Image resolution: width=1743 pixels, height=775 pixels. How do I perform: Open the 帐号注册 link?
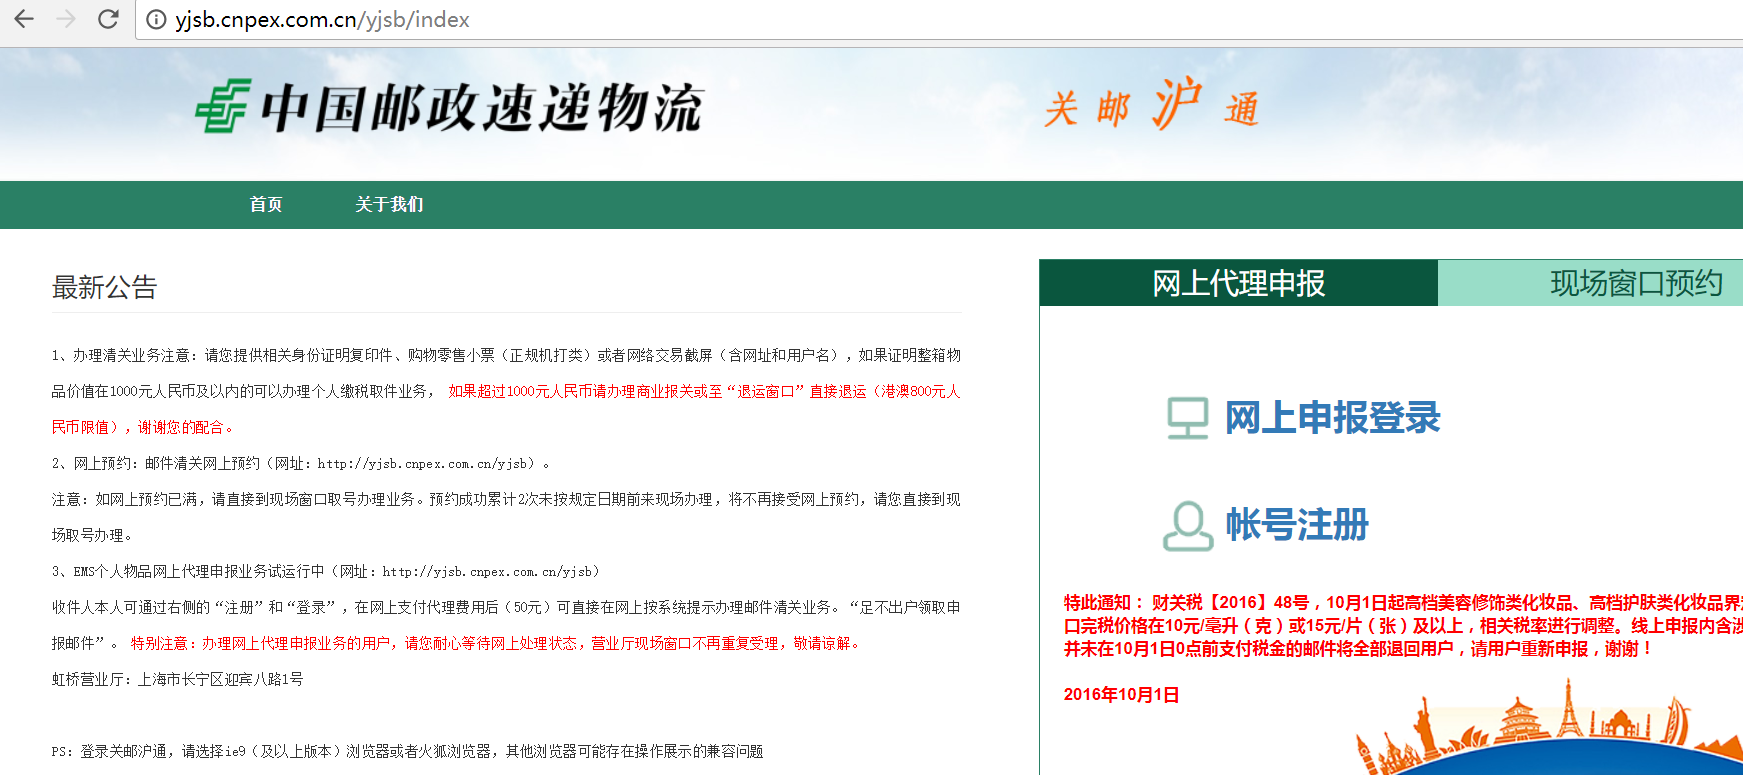pos(1297,525)
